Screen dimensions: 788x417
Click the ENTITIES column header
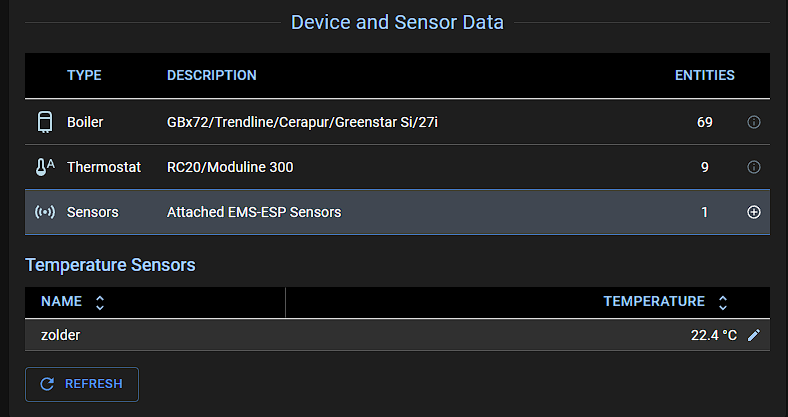click(704, 75)
